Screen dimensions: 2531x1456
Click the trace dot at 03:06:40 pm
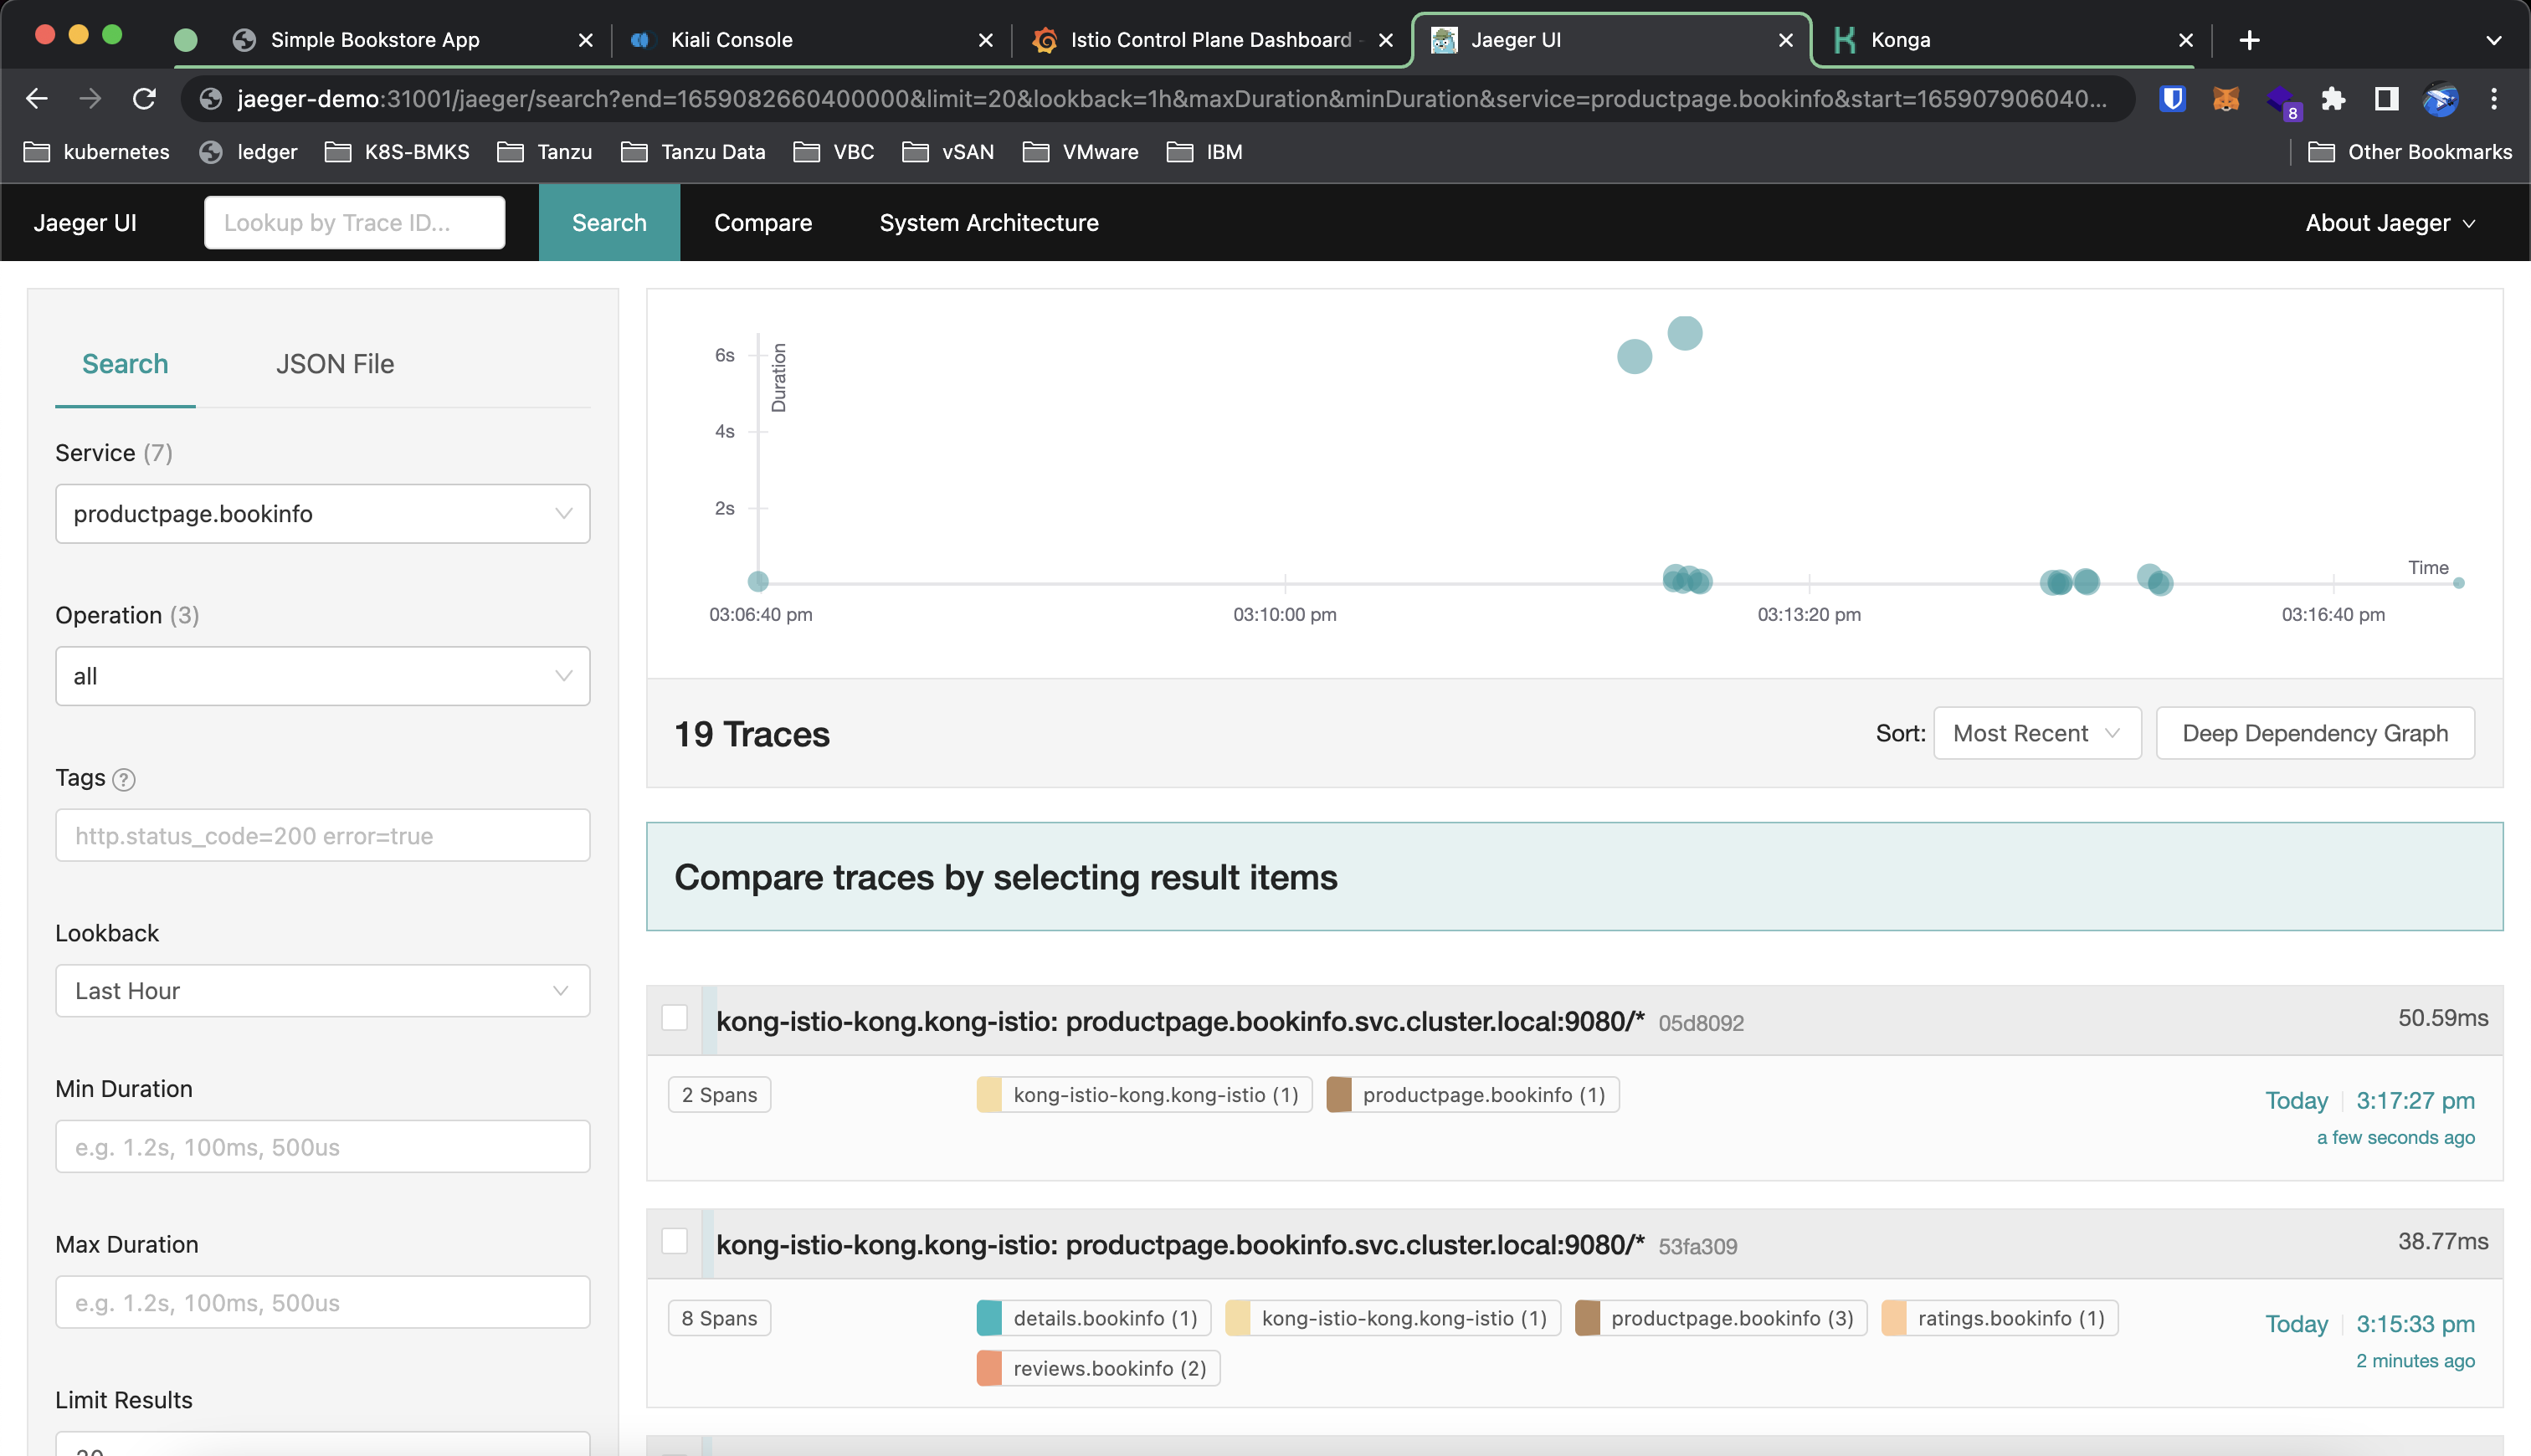[x=758, y=581]
